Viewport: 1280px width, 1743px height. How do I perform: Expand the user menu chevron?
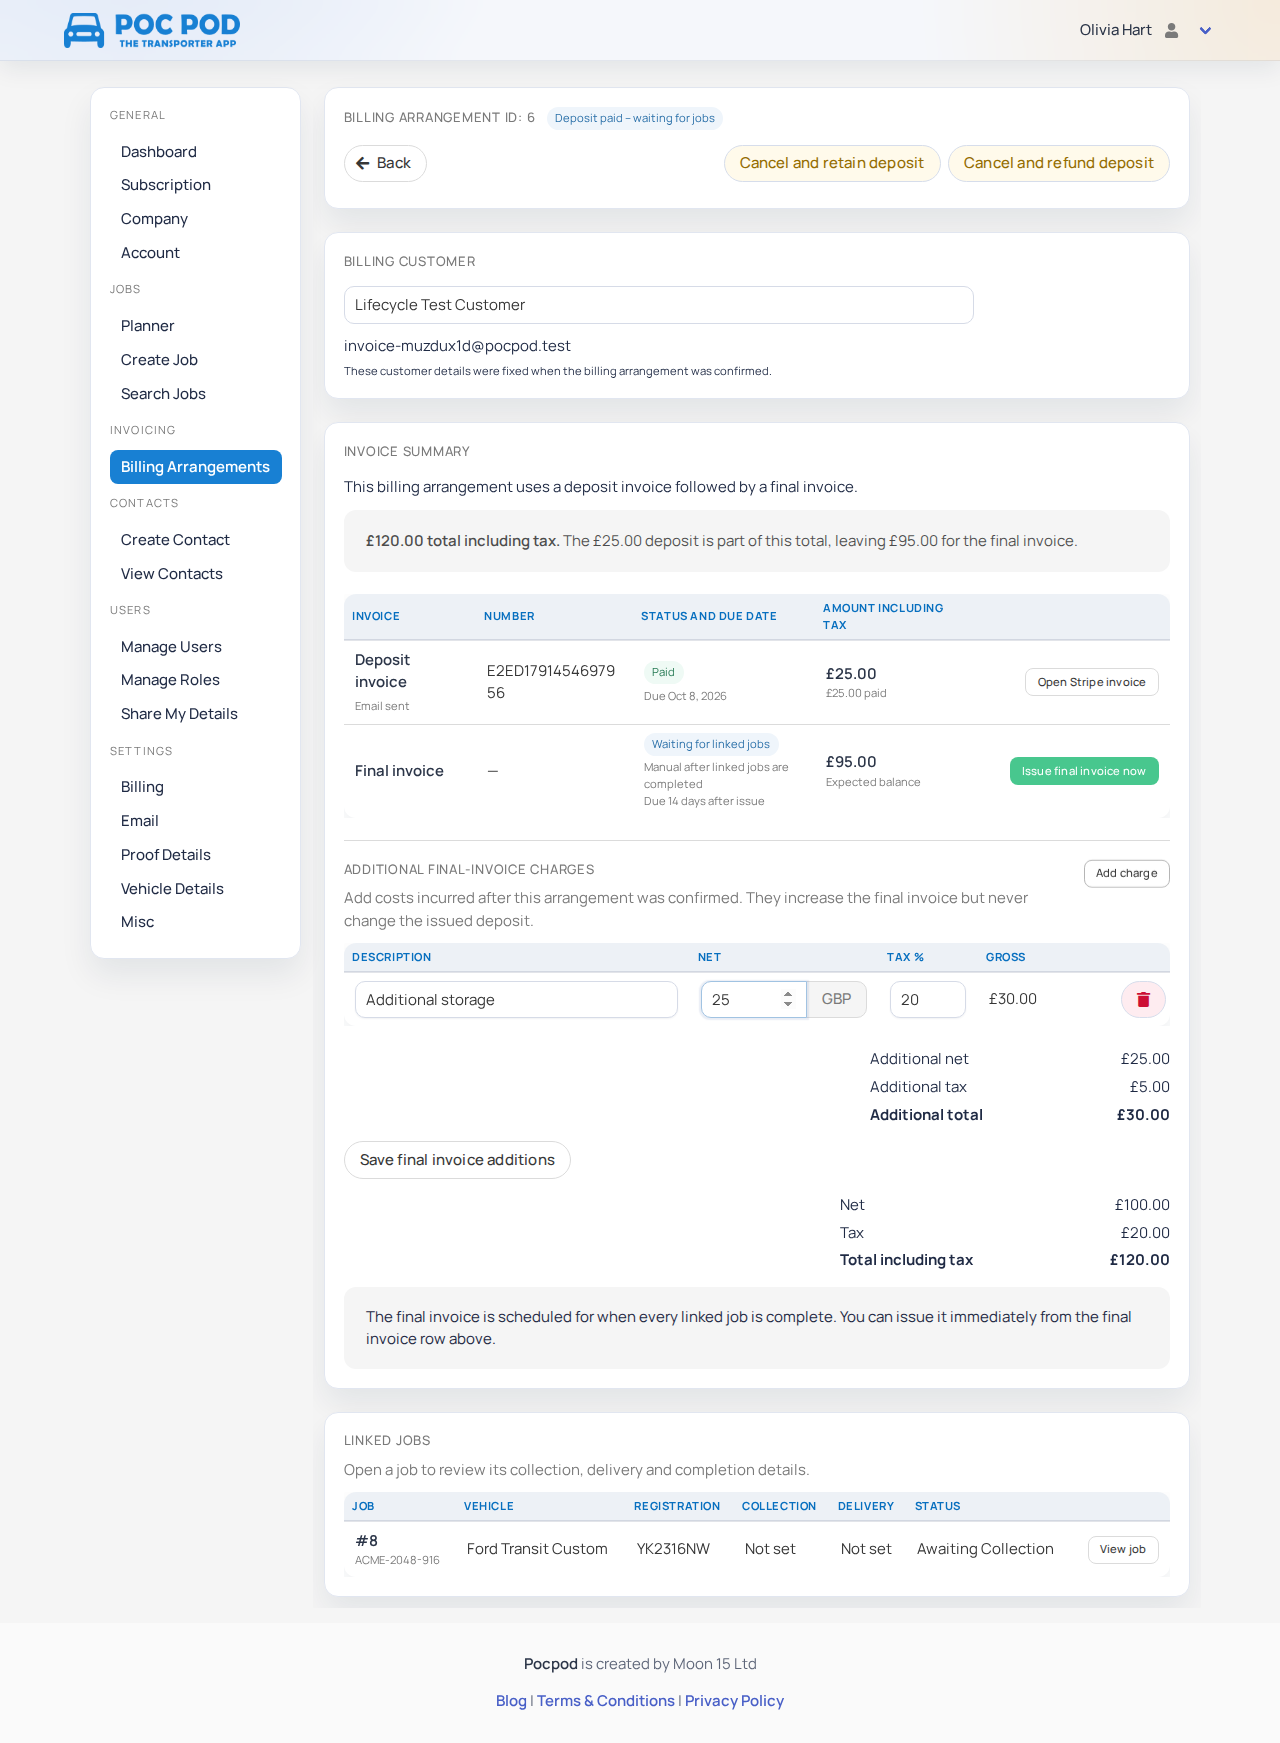click(1205, 31)
